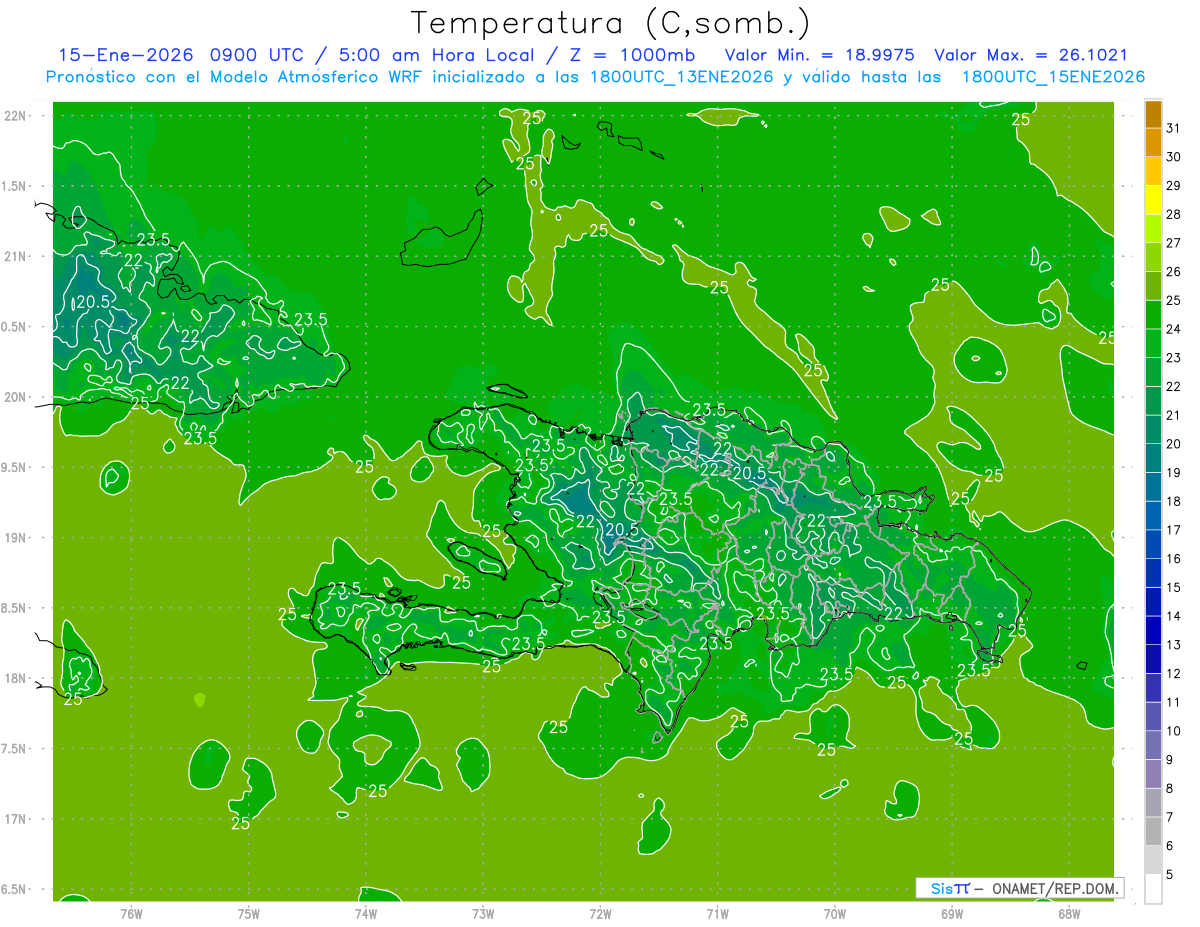Click the valid-until time '1800UTC_15ENE2026'
This screenshot has width=1200, height=927.
(1053, 77)
